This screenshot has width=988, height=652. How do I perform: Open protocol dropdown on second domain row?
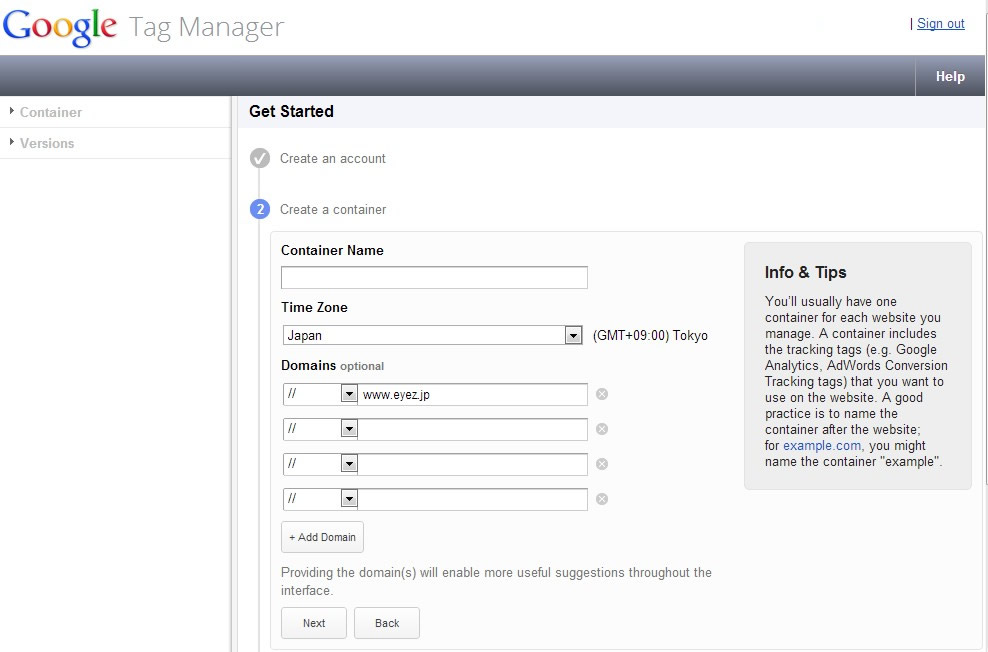point(320,429)
